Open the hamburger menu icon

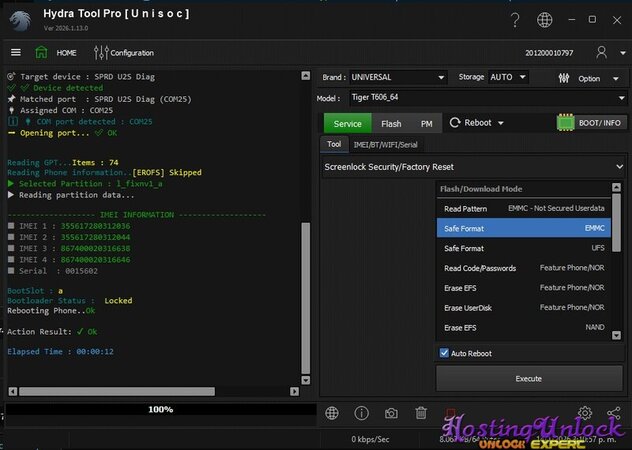coord(15,53)
